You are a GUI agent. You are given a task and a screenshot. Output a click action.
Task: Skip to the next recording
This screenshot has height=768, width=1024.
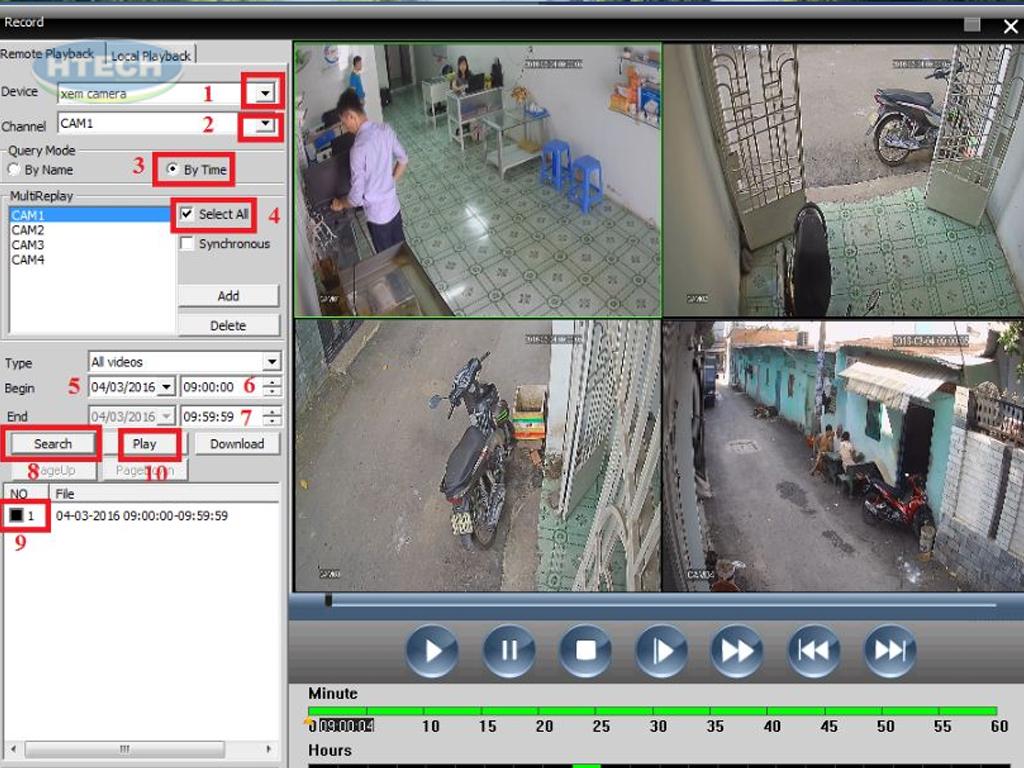pos(889,651)
